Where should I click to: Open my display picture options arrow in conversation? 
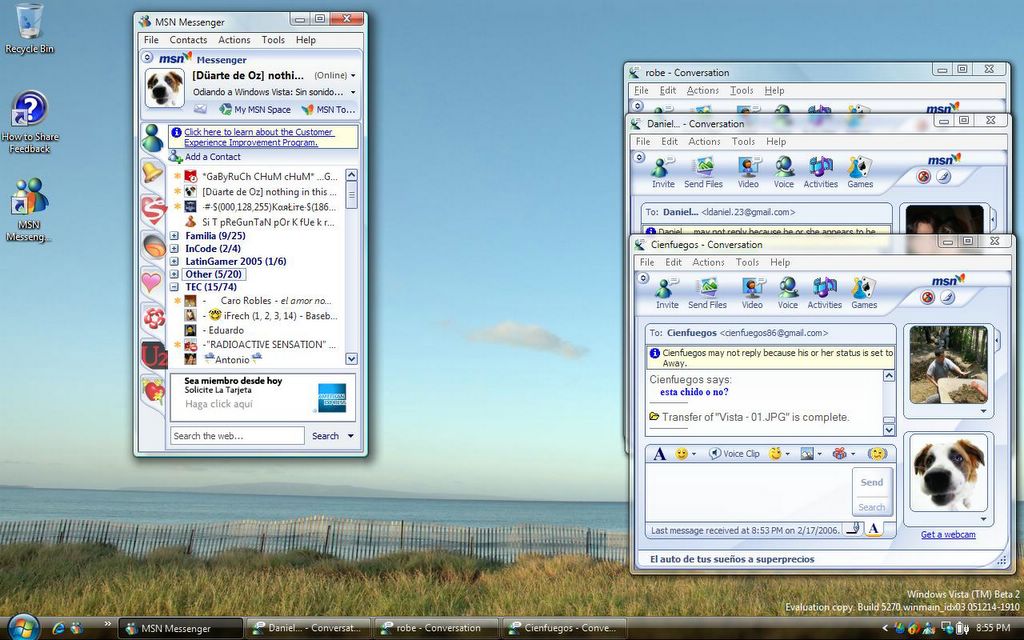[x=984, y=520]
